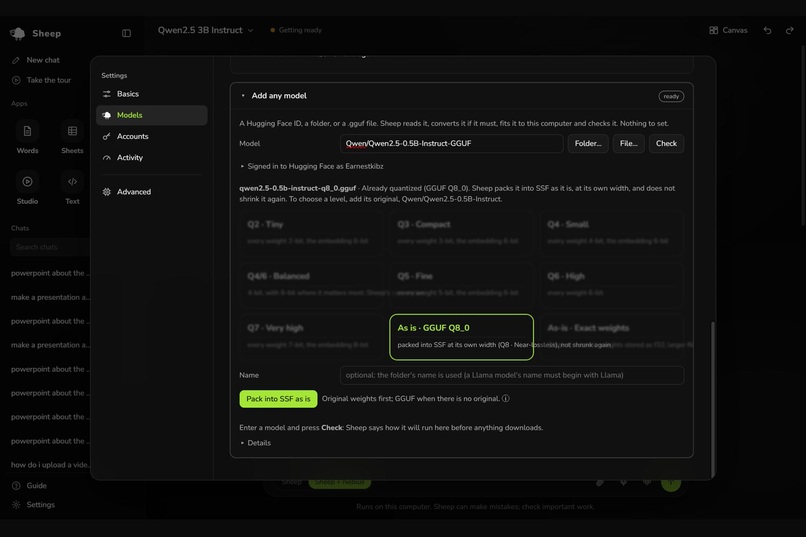
Task: Click Pack into SSF as is
Action: coord(278,399)
